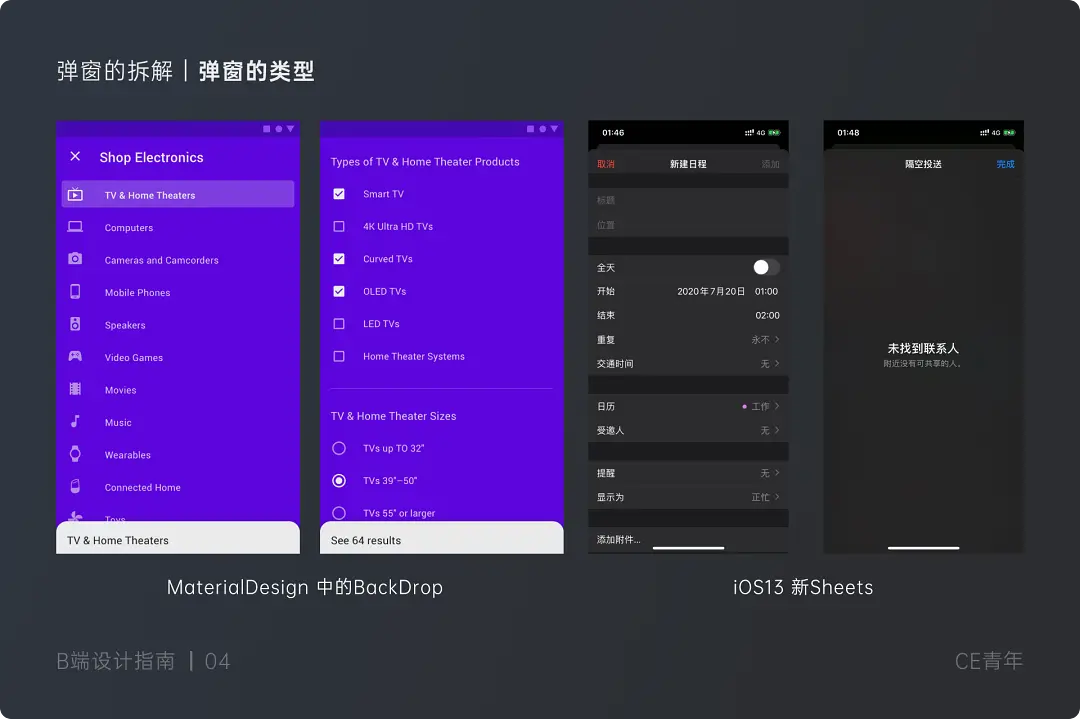This screenshot has width=1080, height=719.
Task: Check the 4K Ultra HD TVs checkbox
Action: [x=339, y=226]
